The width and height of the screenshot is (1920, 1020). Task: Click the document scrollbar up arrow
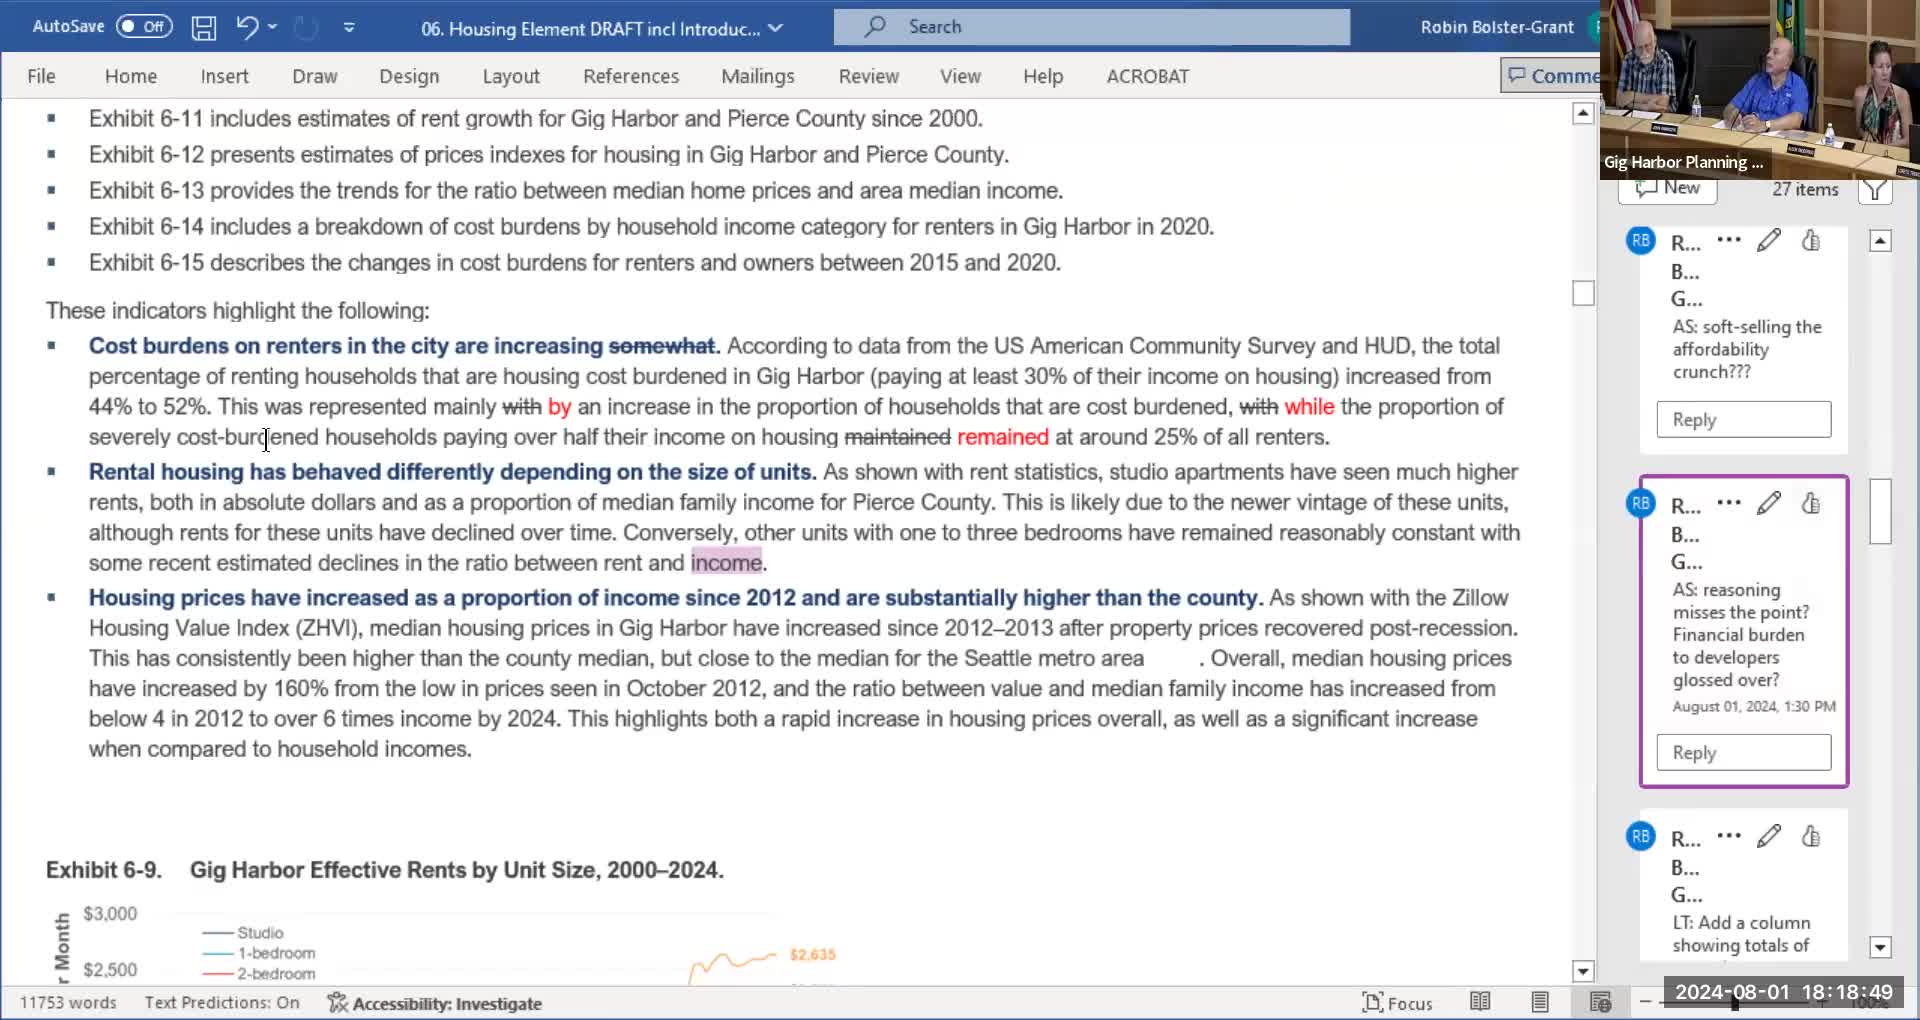(1583, 114)
